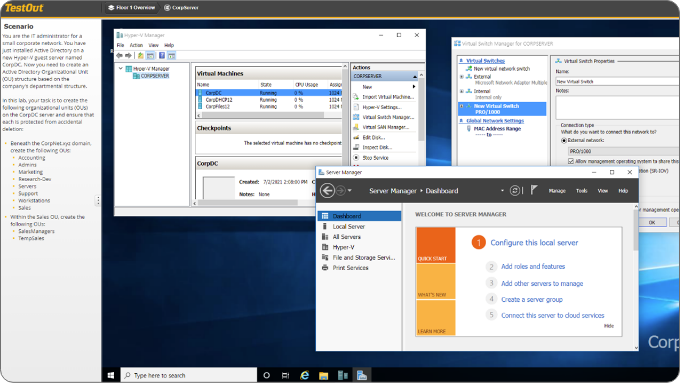Viewport: 680px width, 383px height.
Task: Click Create a server group link
Action: pos(532,299)
